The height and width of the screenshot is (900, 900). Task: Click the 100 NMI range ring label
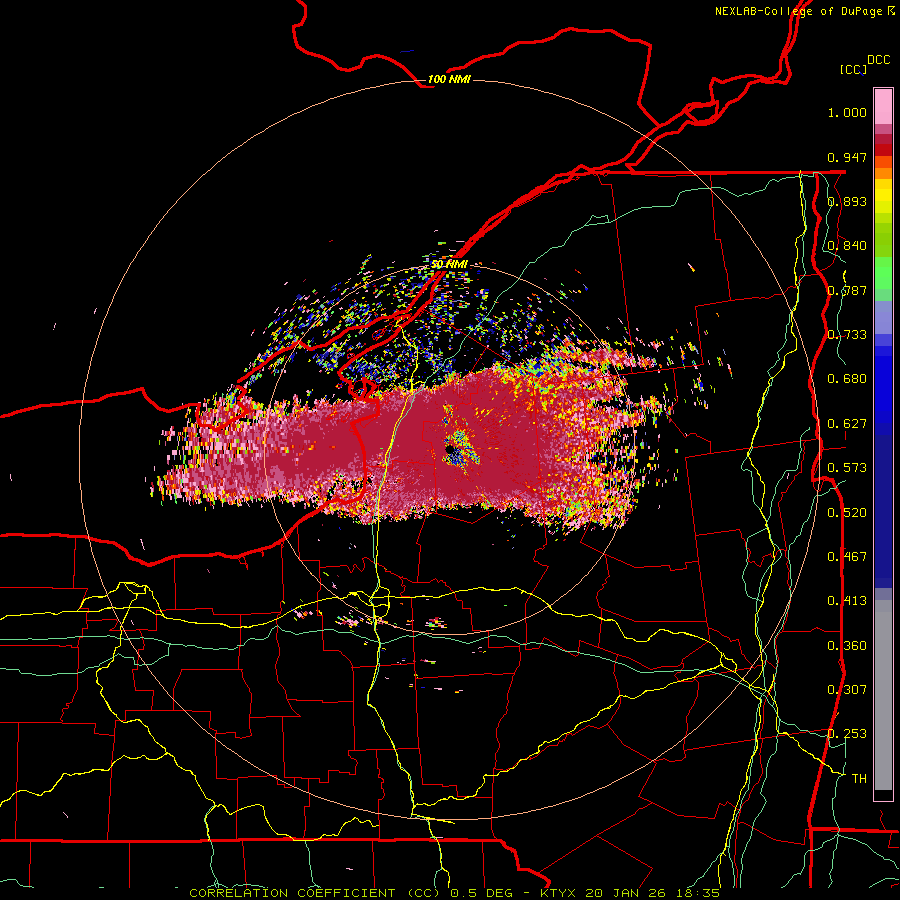coord(449,79)
